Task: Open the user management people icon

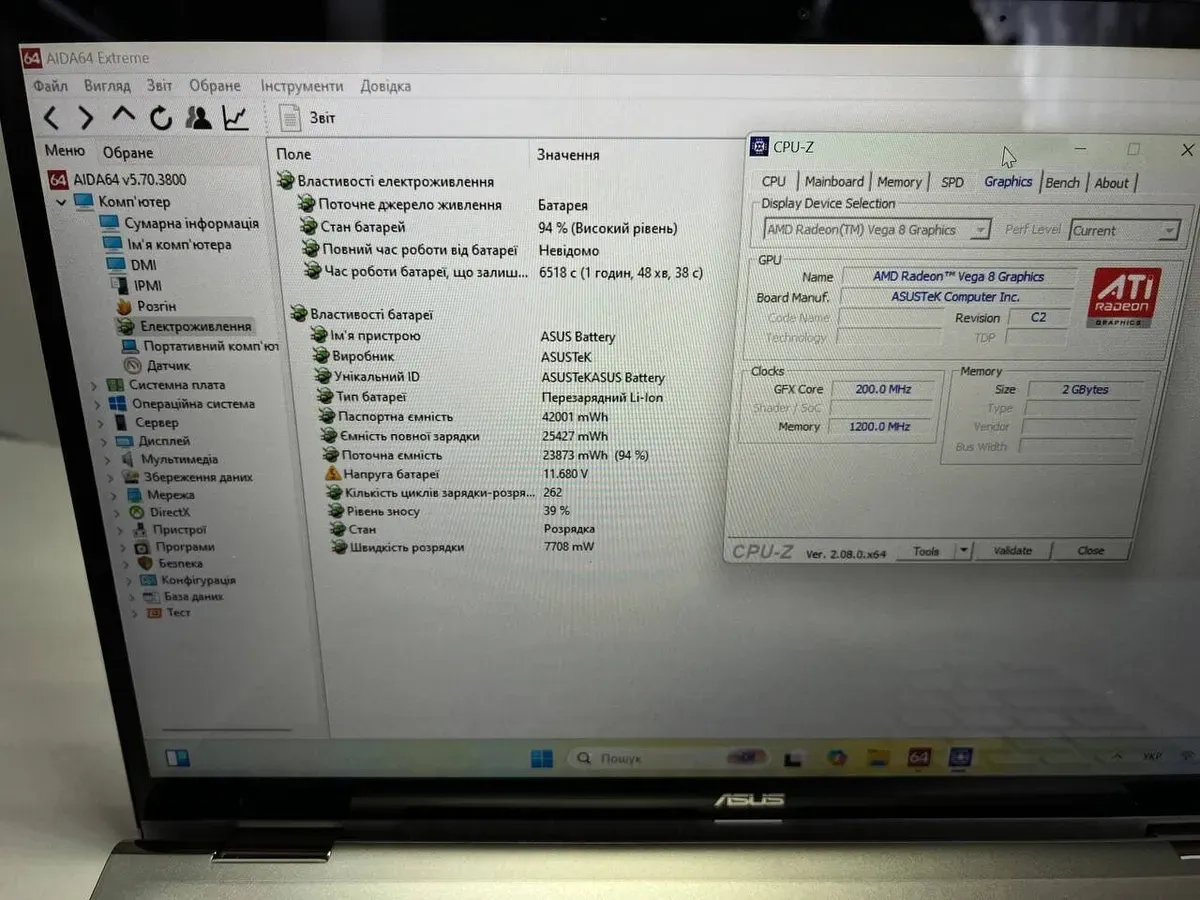Action: (x=199, y=118)
